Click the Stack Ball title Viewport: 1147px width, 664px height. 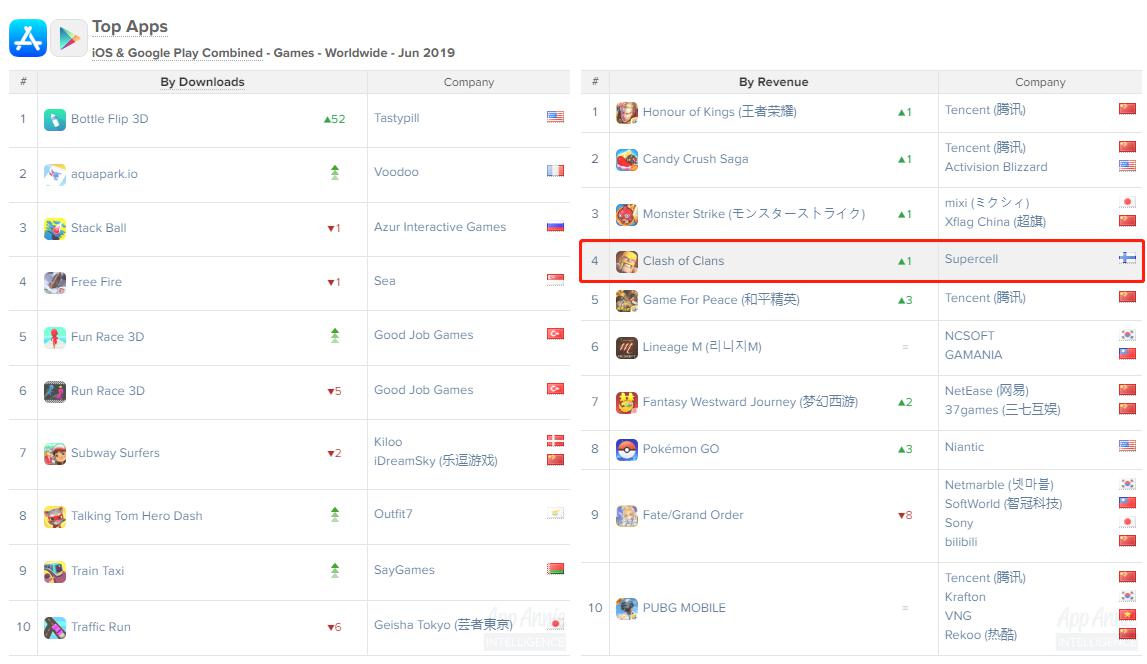[99, 228]
